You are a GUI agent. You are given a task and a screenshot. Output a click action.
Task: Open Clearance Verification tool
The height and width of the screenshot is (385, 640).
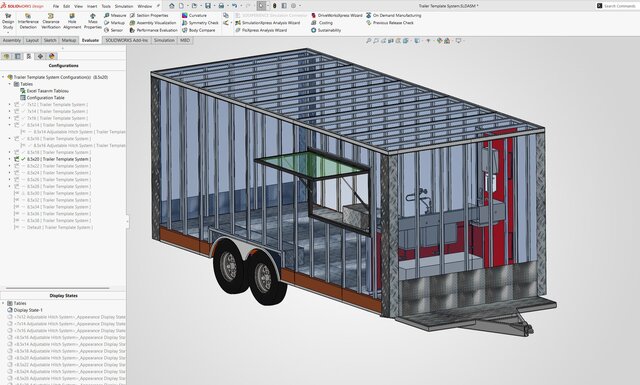[51, 21]
